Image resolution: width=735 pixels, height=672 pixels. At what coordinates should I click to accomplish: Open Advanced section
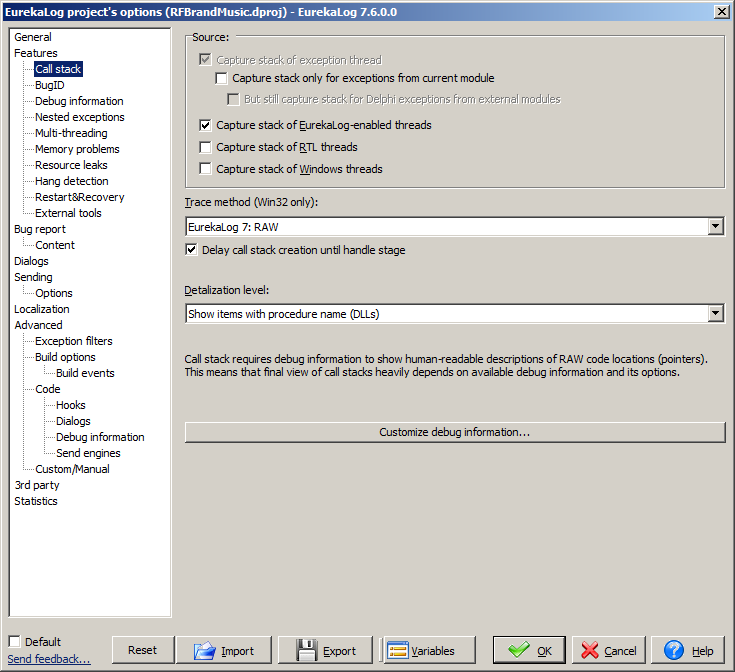[38, 325]
